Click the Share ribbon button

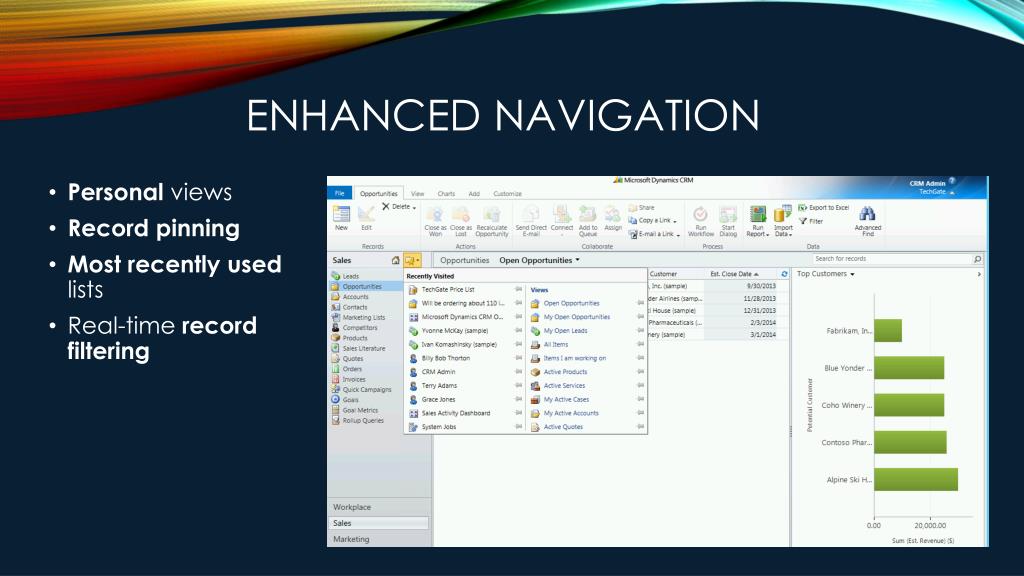click(641, 208)
